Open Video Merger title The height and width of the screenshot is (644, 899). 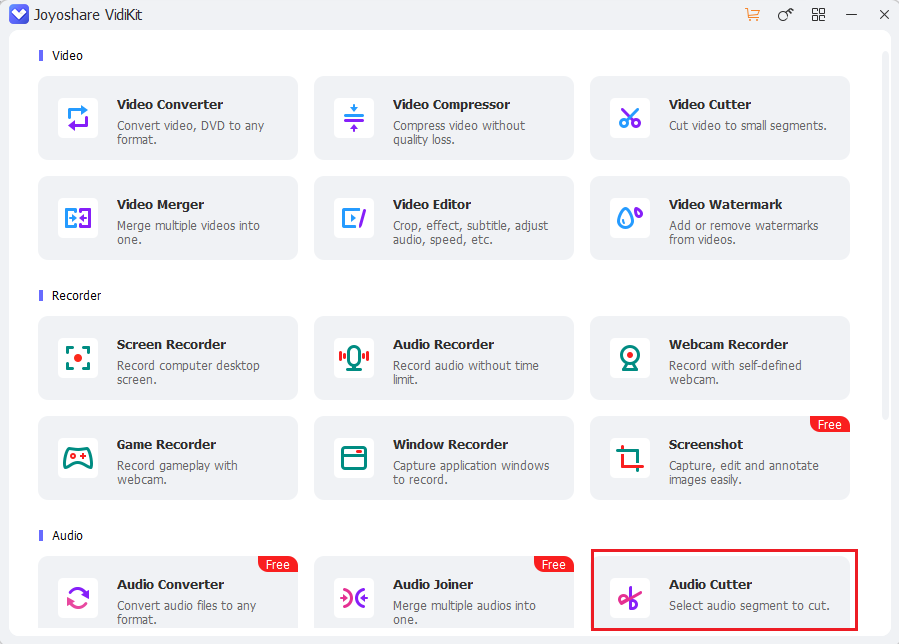tap(161, 205)
